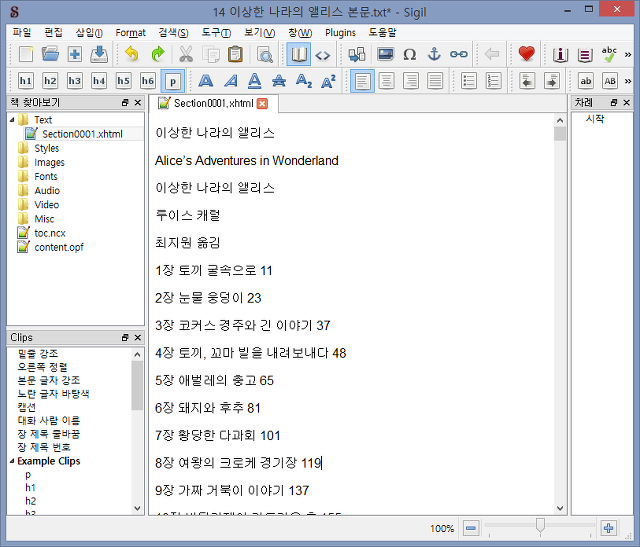
Task: Undo the last action
Action: point(132,54)
